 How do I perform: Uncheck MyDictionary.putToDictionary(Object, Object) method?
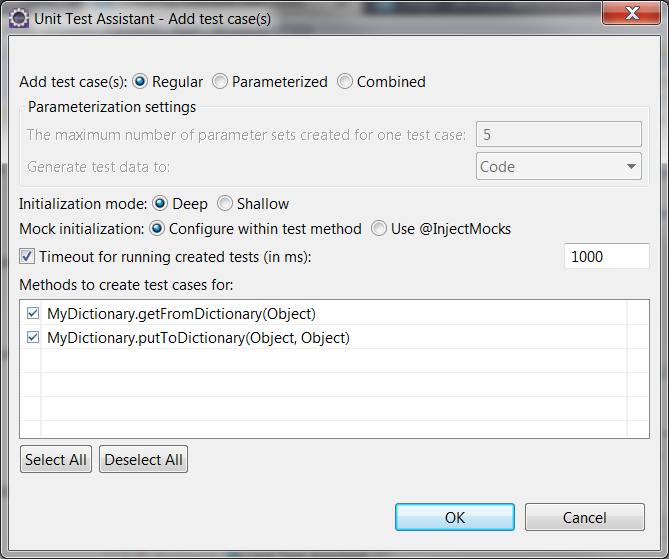(x=33, y=337)
